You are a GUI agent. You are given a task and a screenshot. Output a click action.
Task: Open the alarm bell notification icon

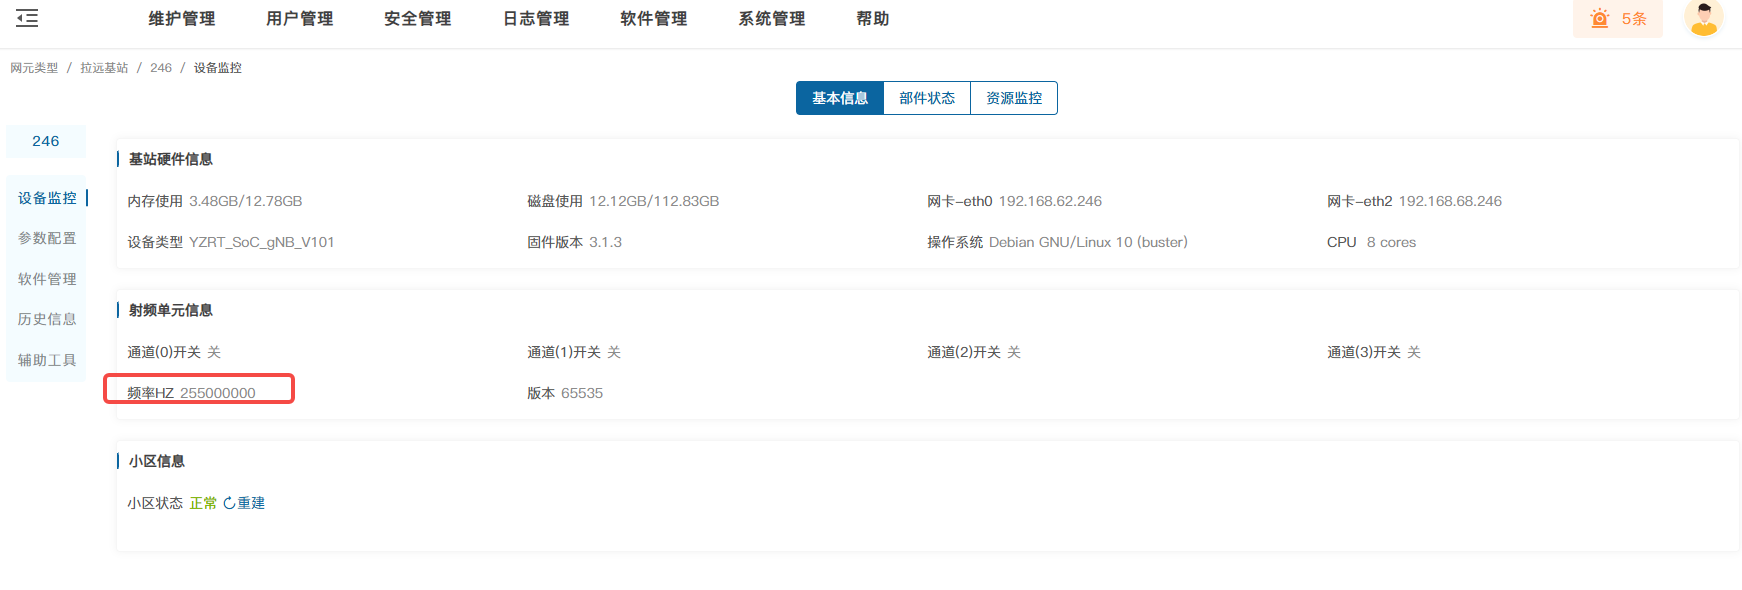click(1599, 19)
